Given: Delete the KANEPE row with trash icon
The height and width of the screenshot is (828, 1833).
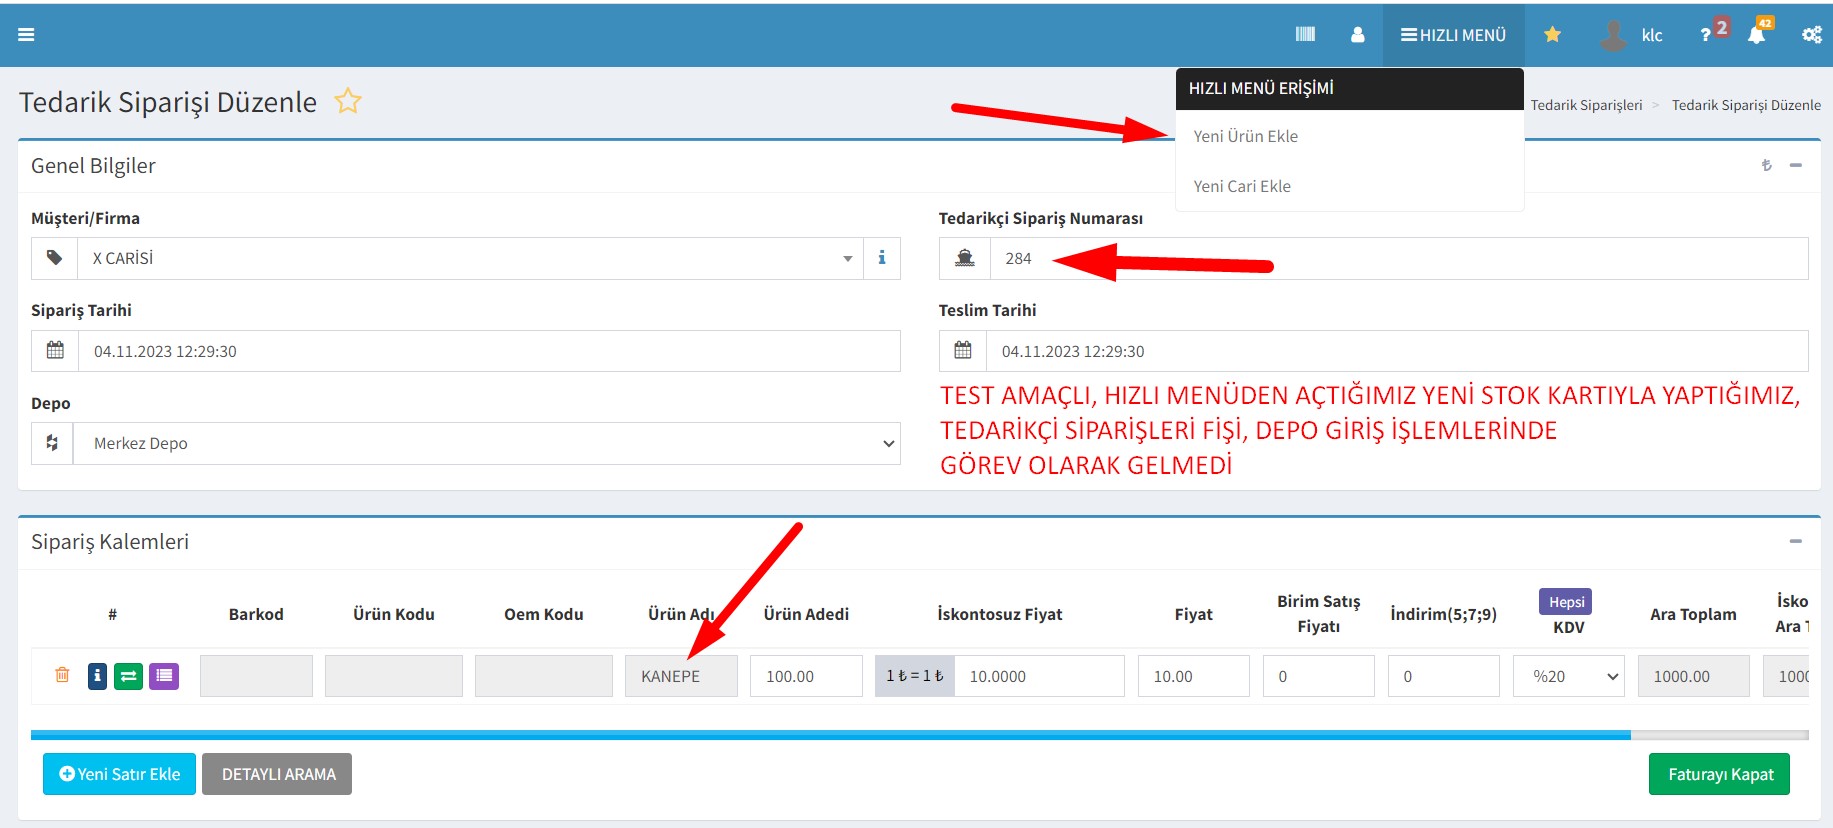Looking at the screenshot, I should coord(62,676).
